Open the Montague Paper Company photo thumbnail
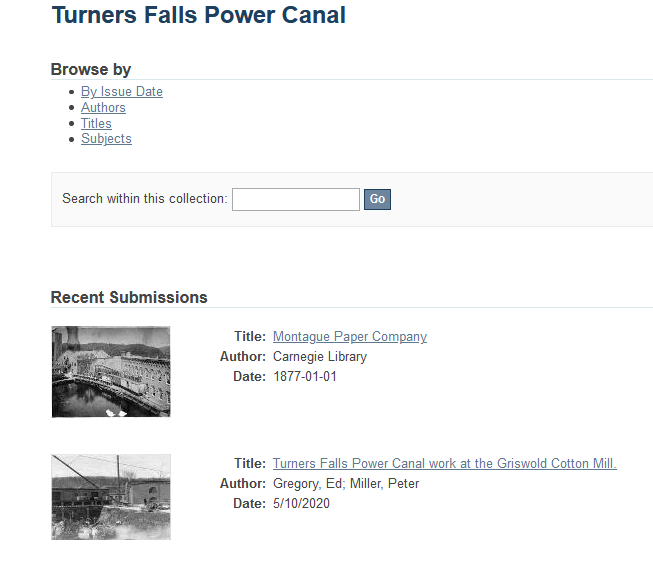The height and width of the screenshot is (561, 653). pos(111,372)
